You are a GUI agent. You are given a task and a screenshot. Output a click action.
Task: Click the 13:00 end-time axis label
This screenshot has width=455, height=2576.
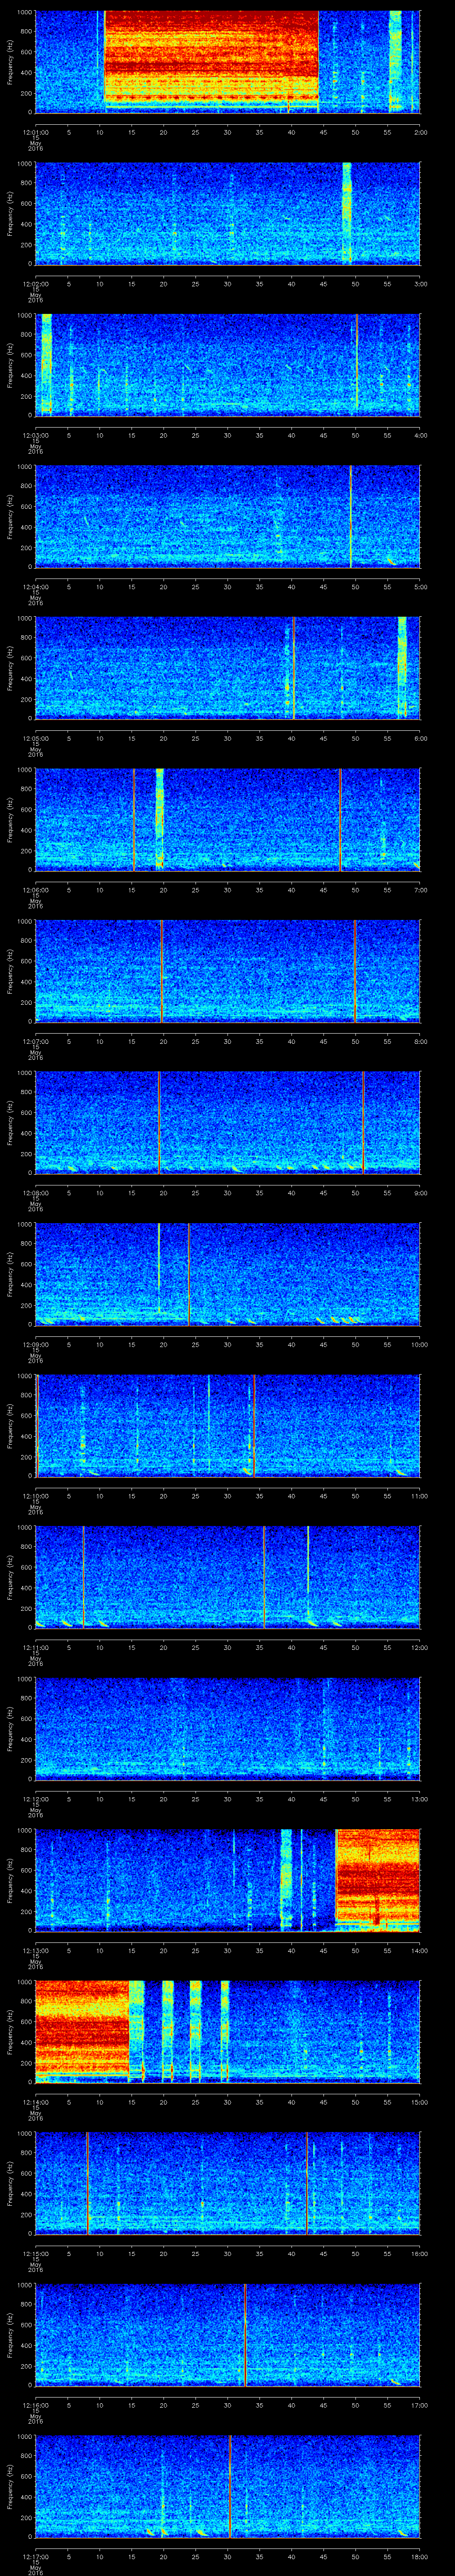coord(419,1798)
